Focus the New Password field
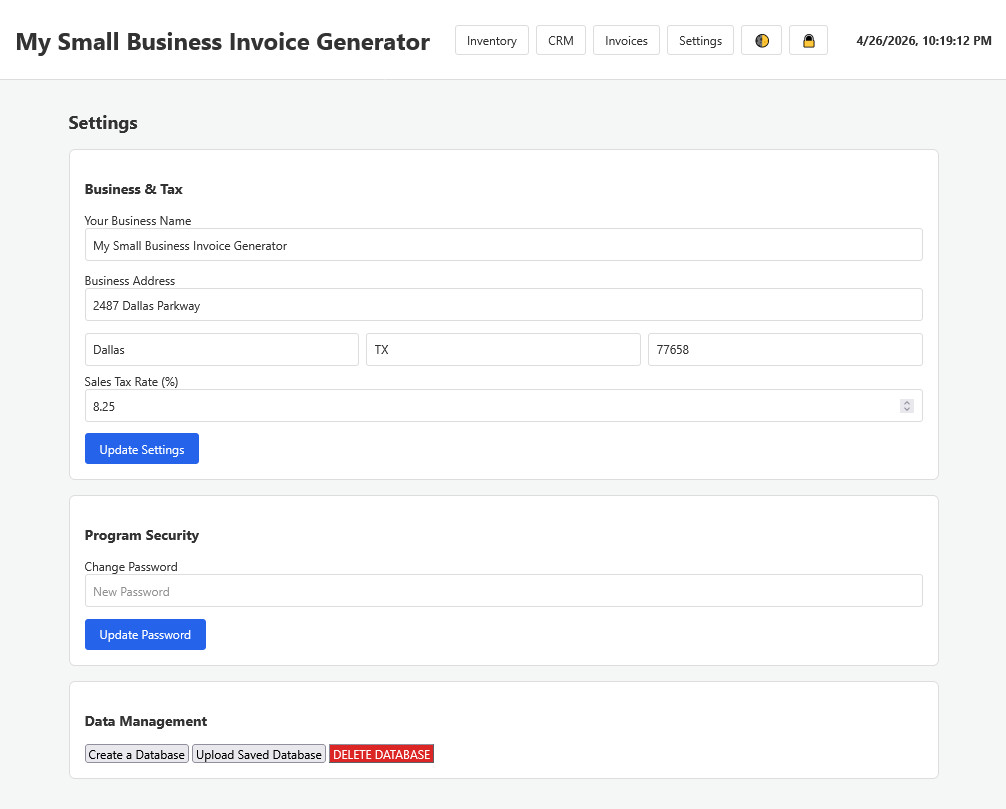Viewport: 1006px width, 809px height. click(504, 591)
